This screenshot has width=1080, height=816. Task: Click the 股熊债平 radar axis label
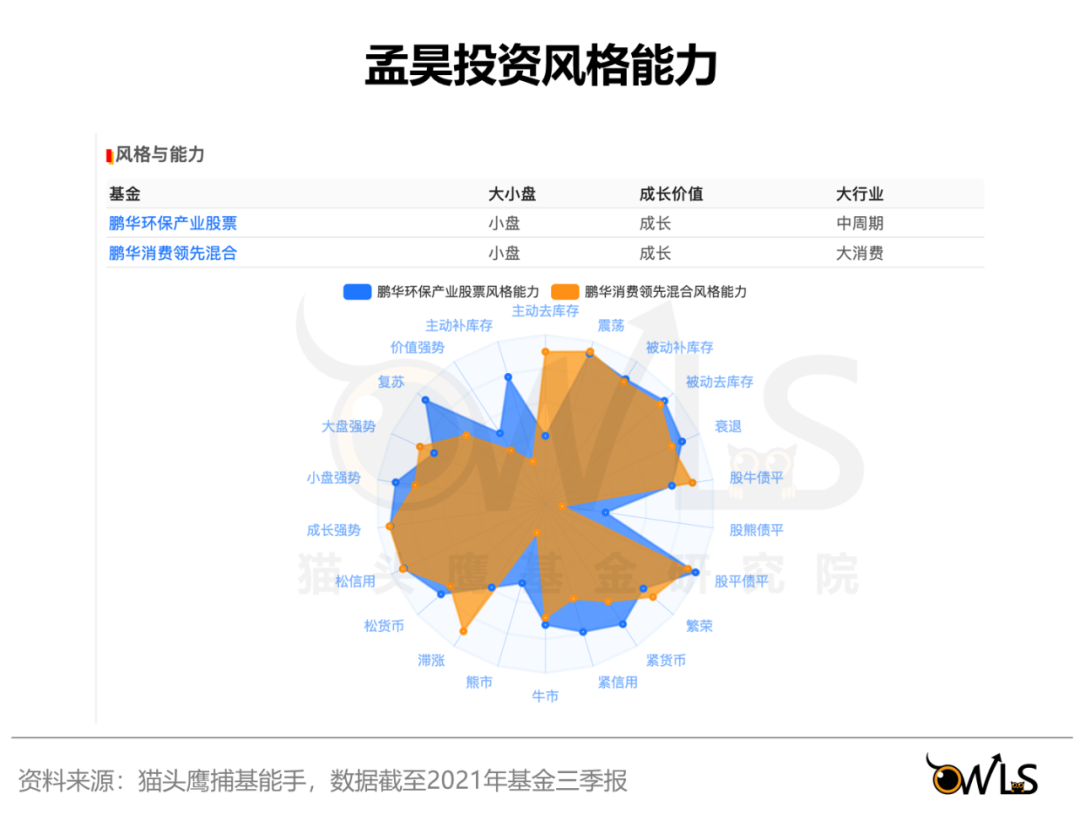click(756, 530)
